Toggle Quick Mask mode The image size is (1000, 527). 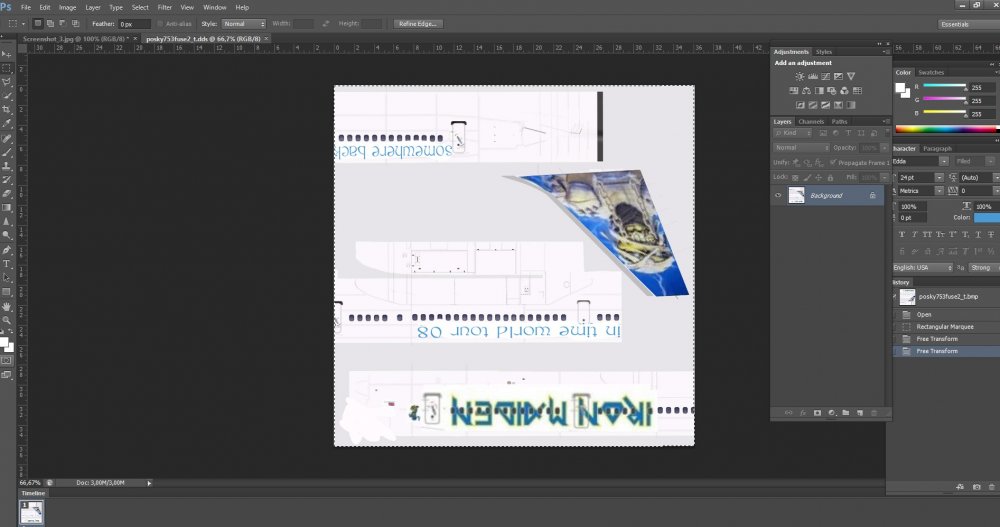tap(6, 360)
